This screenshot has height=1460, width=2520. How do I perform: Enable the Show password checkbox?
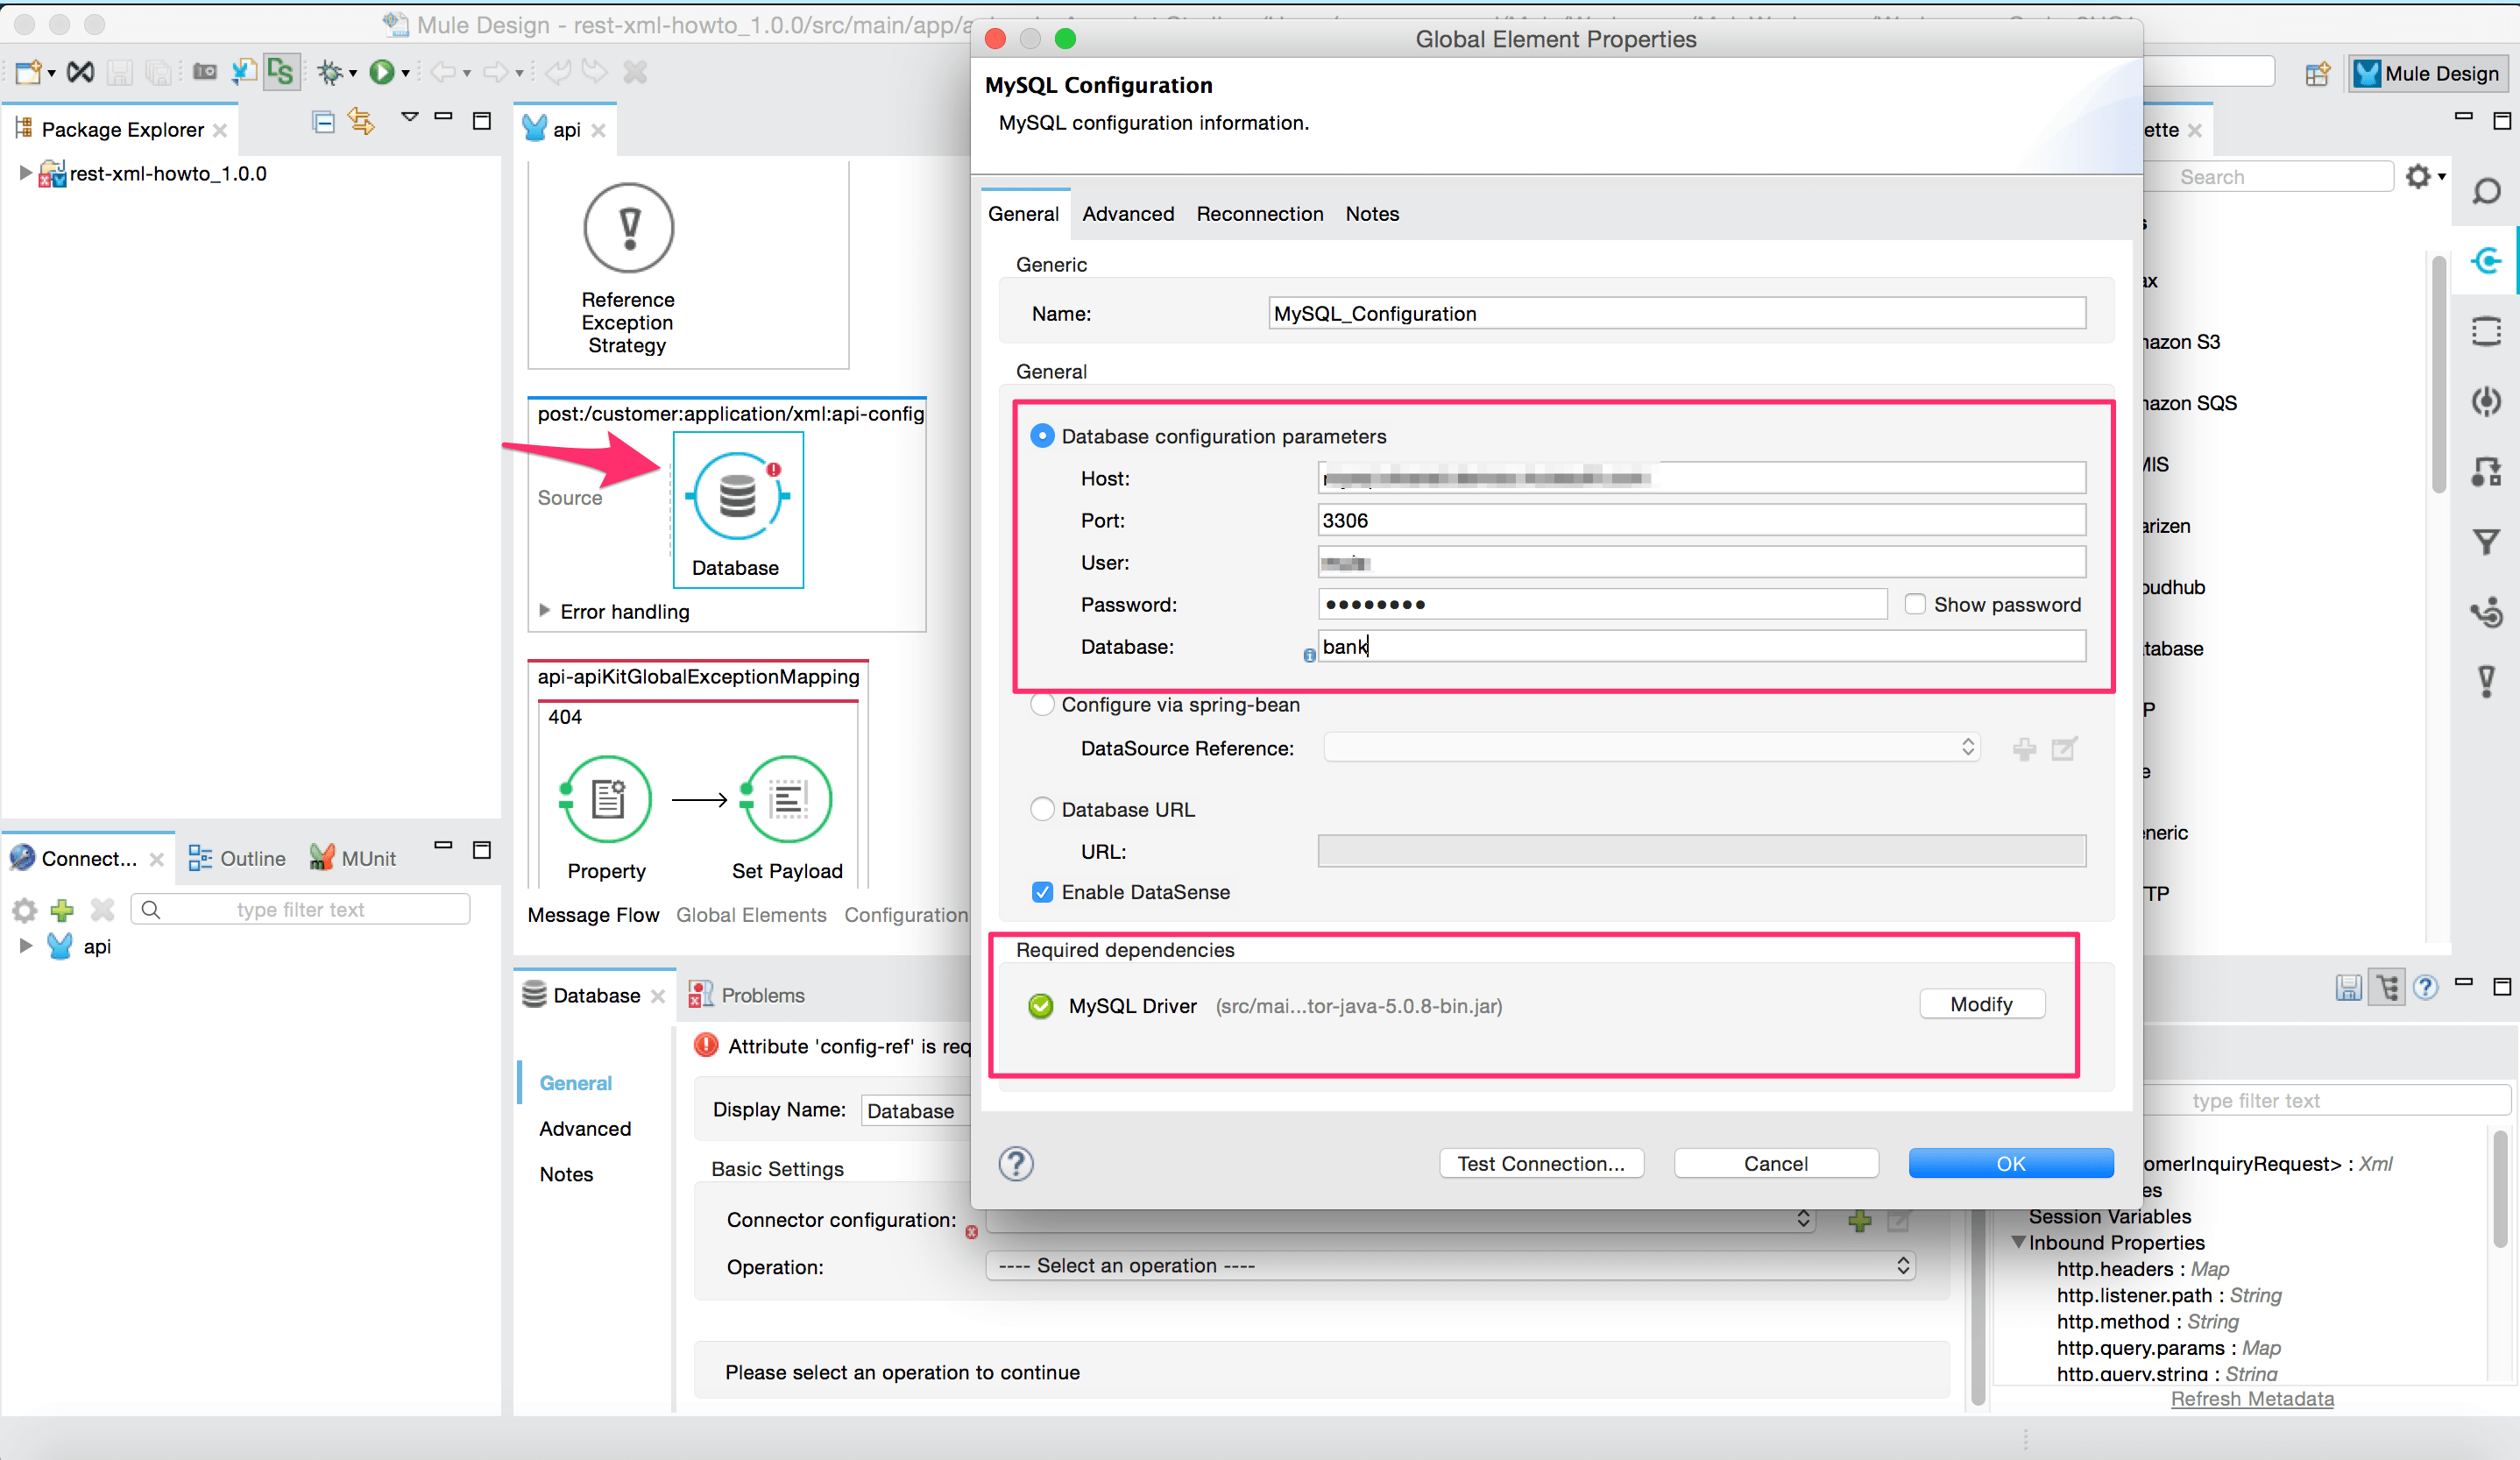coord(1916,604)
